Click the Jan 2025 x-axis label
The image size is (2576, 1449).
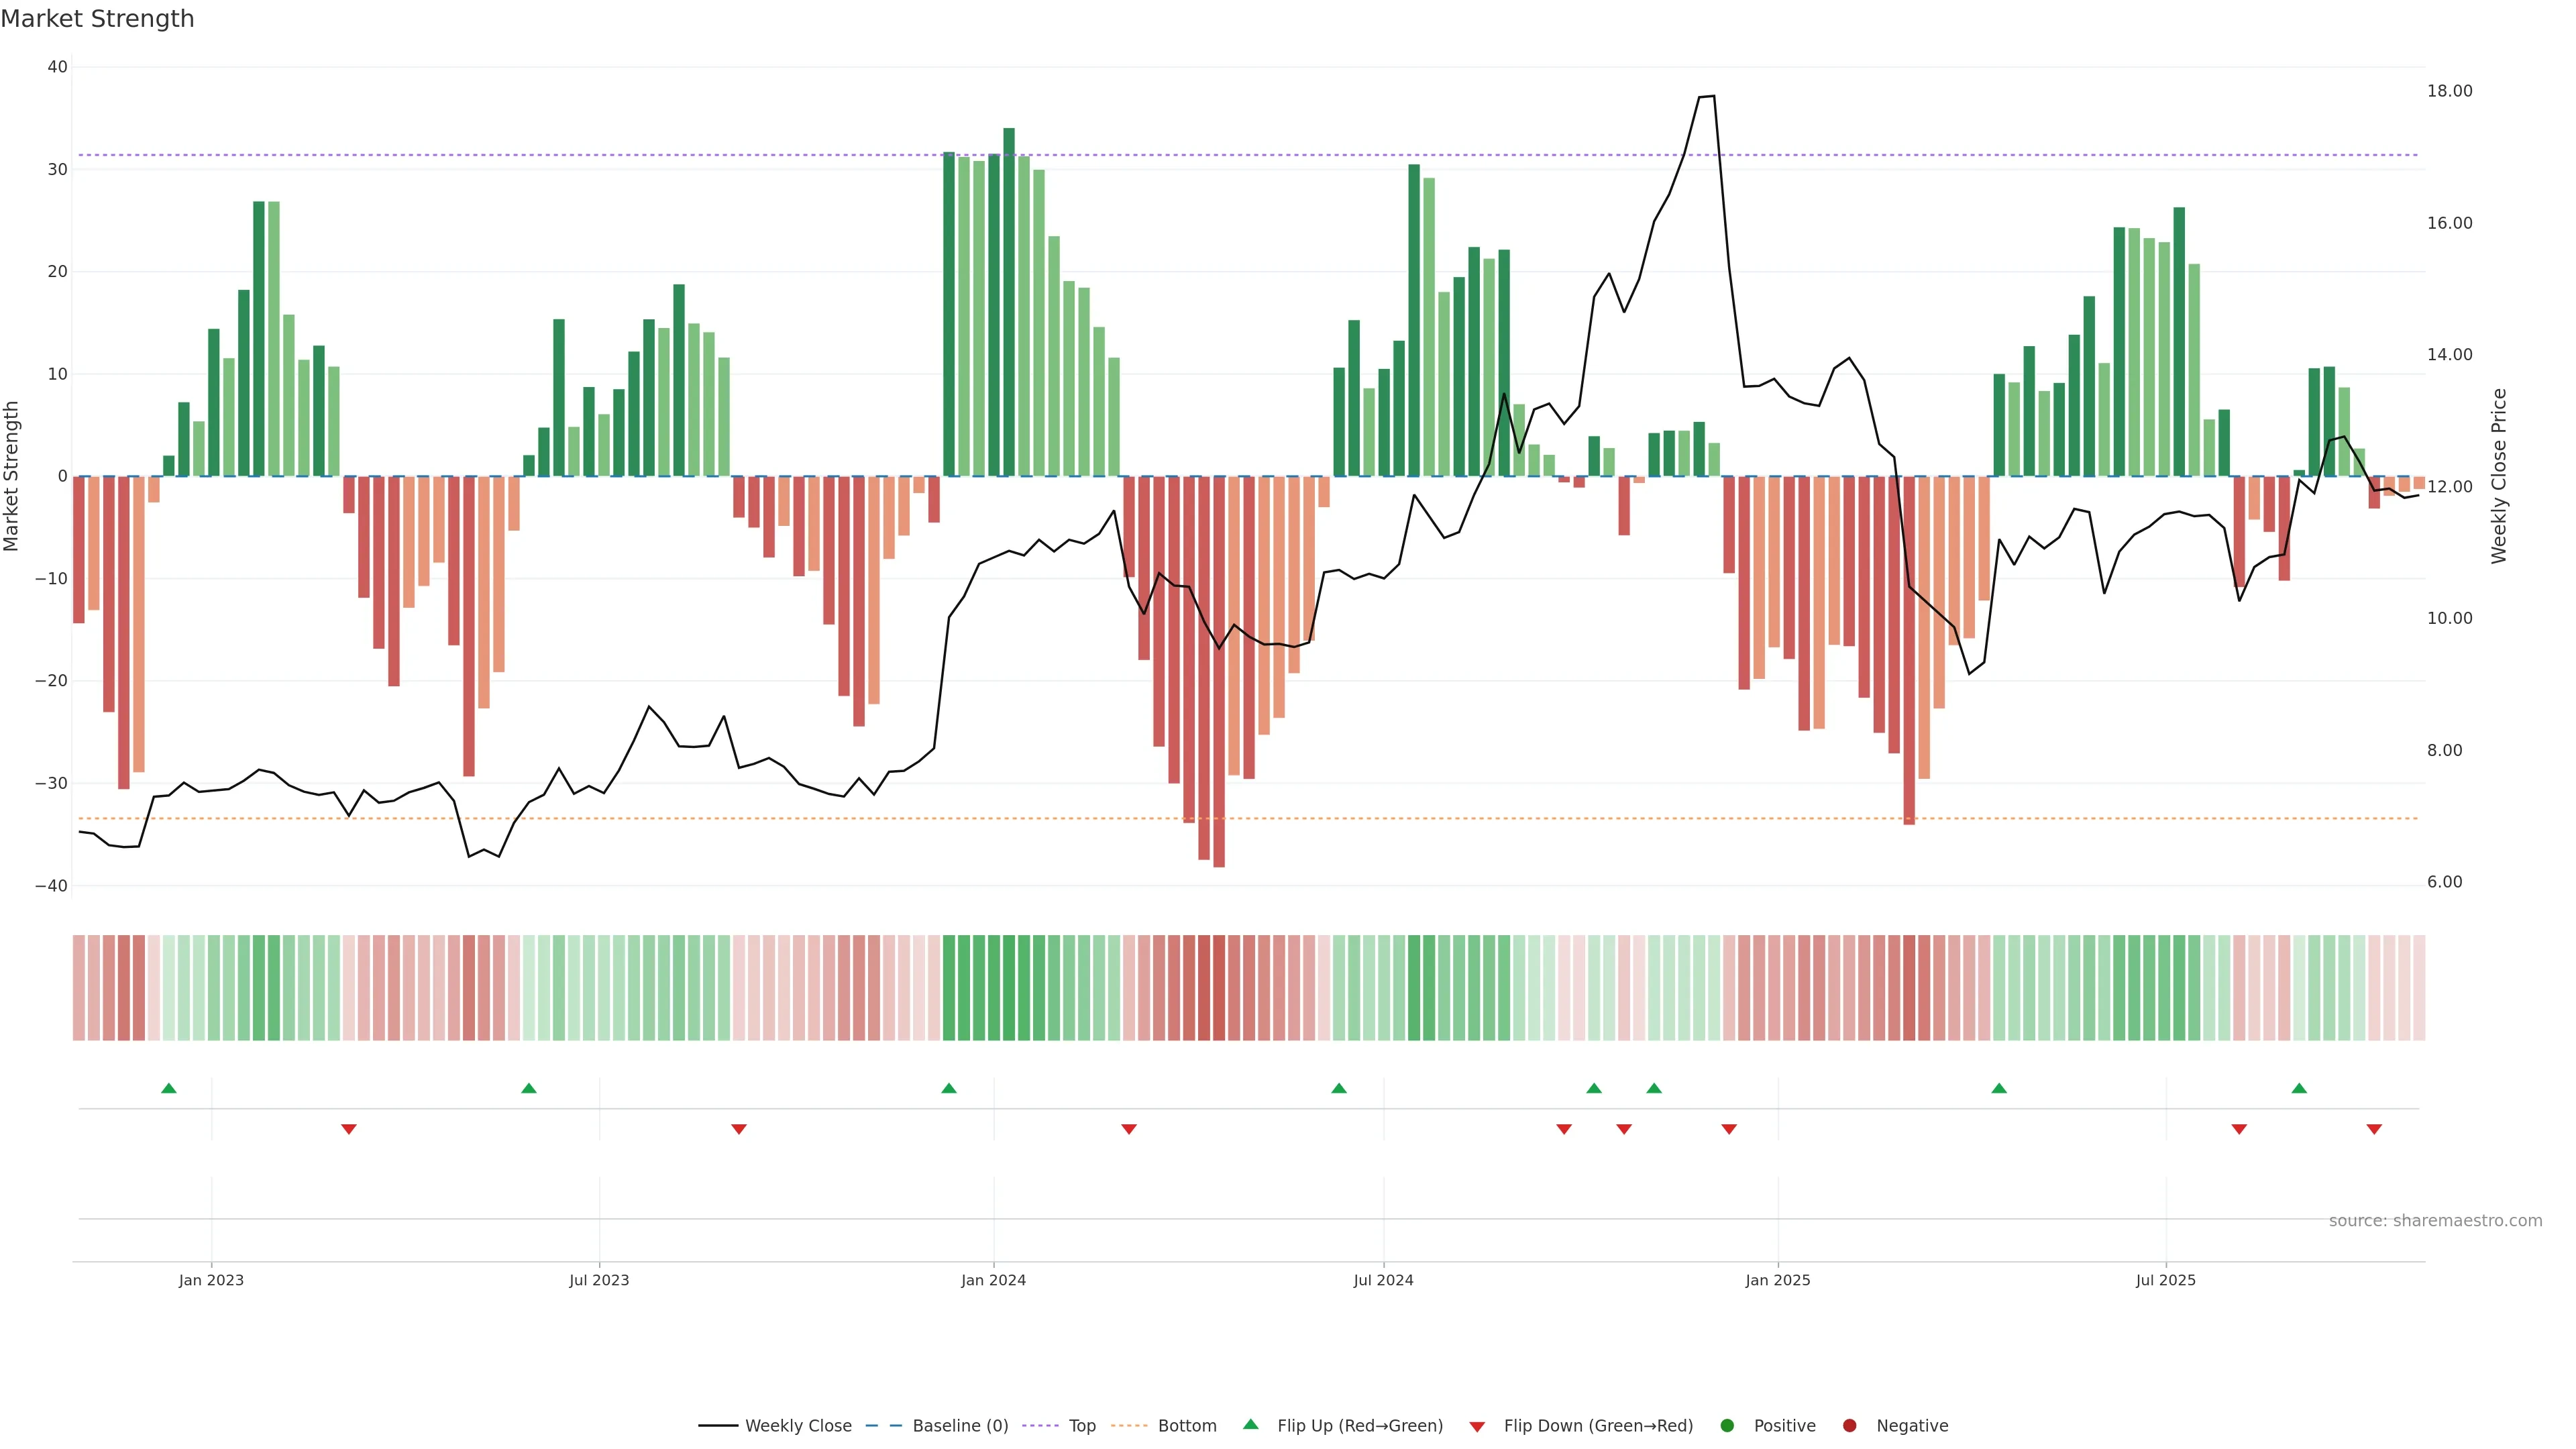point(1778,1280)
